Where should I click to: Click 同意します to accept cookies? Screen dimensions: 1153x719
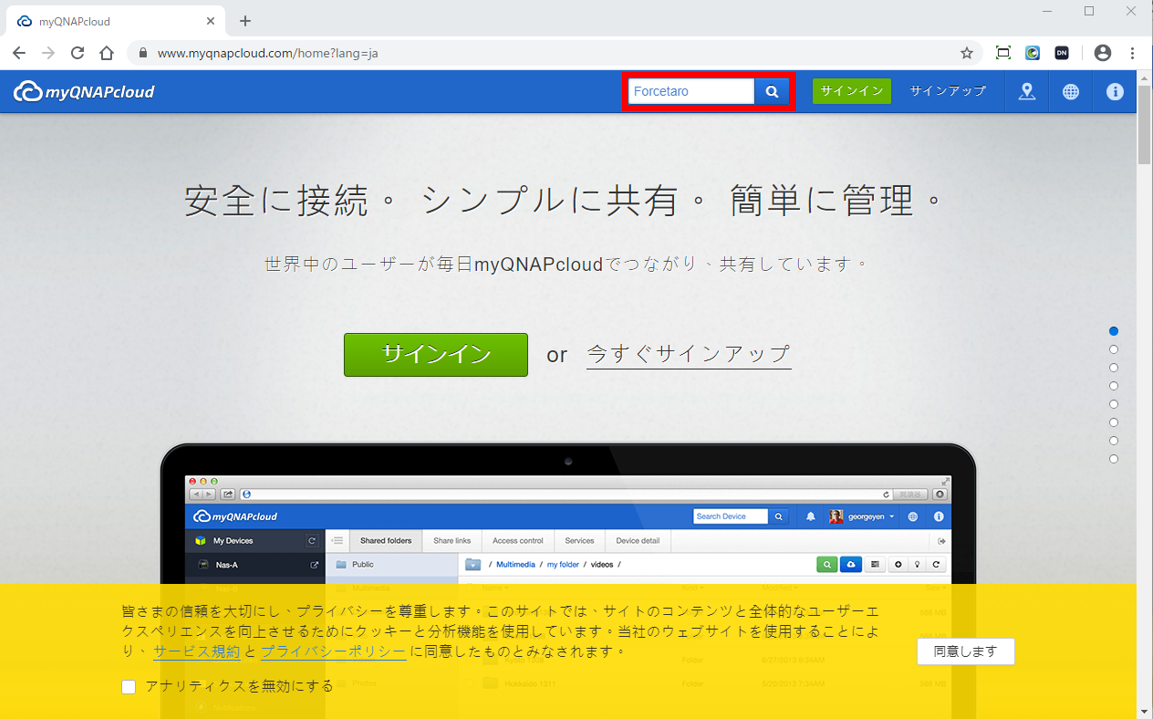[x=965, y=651]
